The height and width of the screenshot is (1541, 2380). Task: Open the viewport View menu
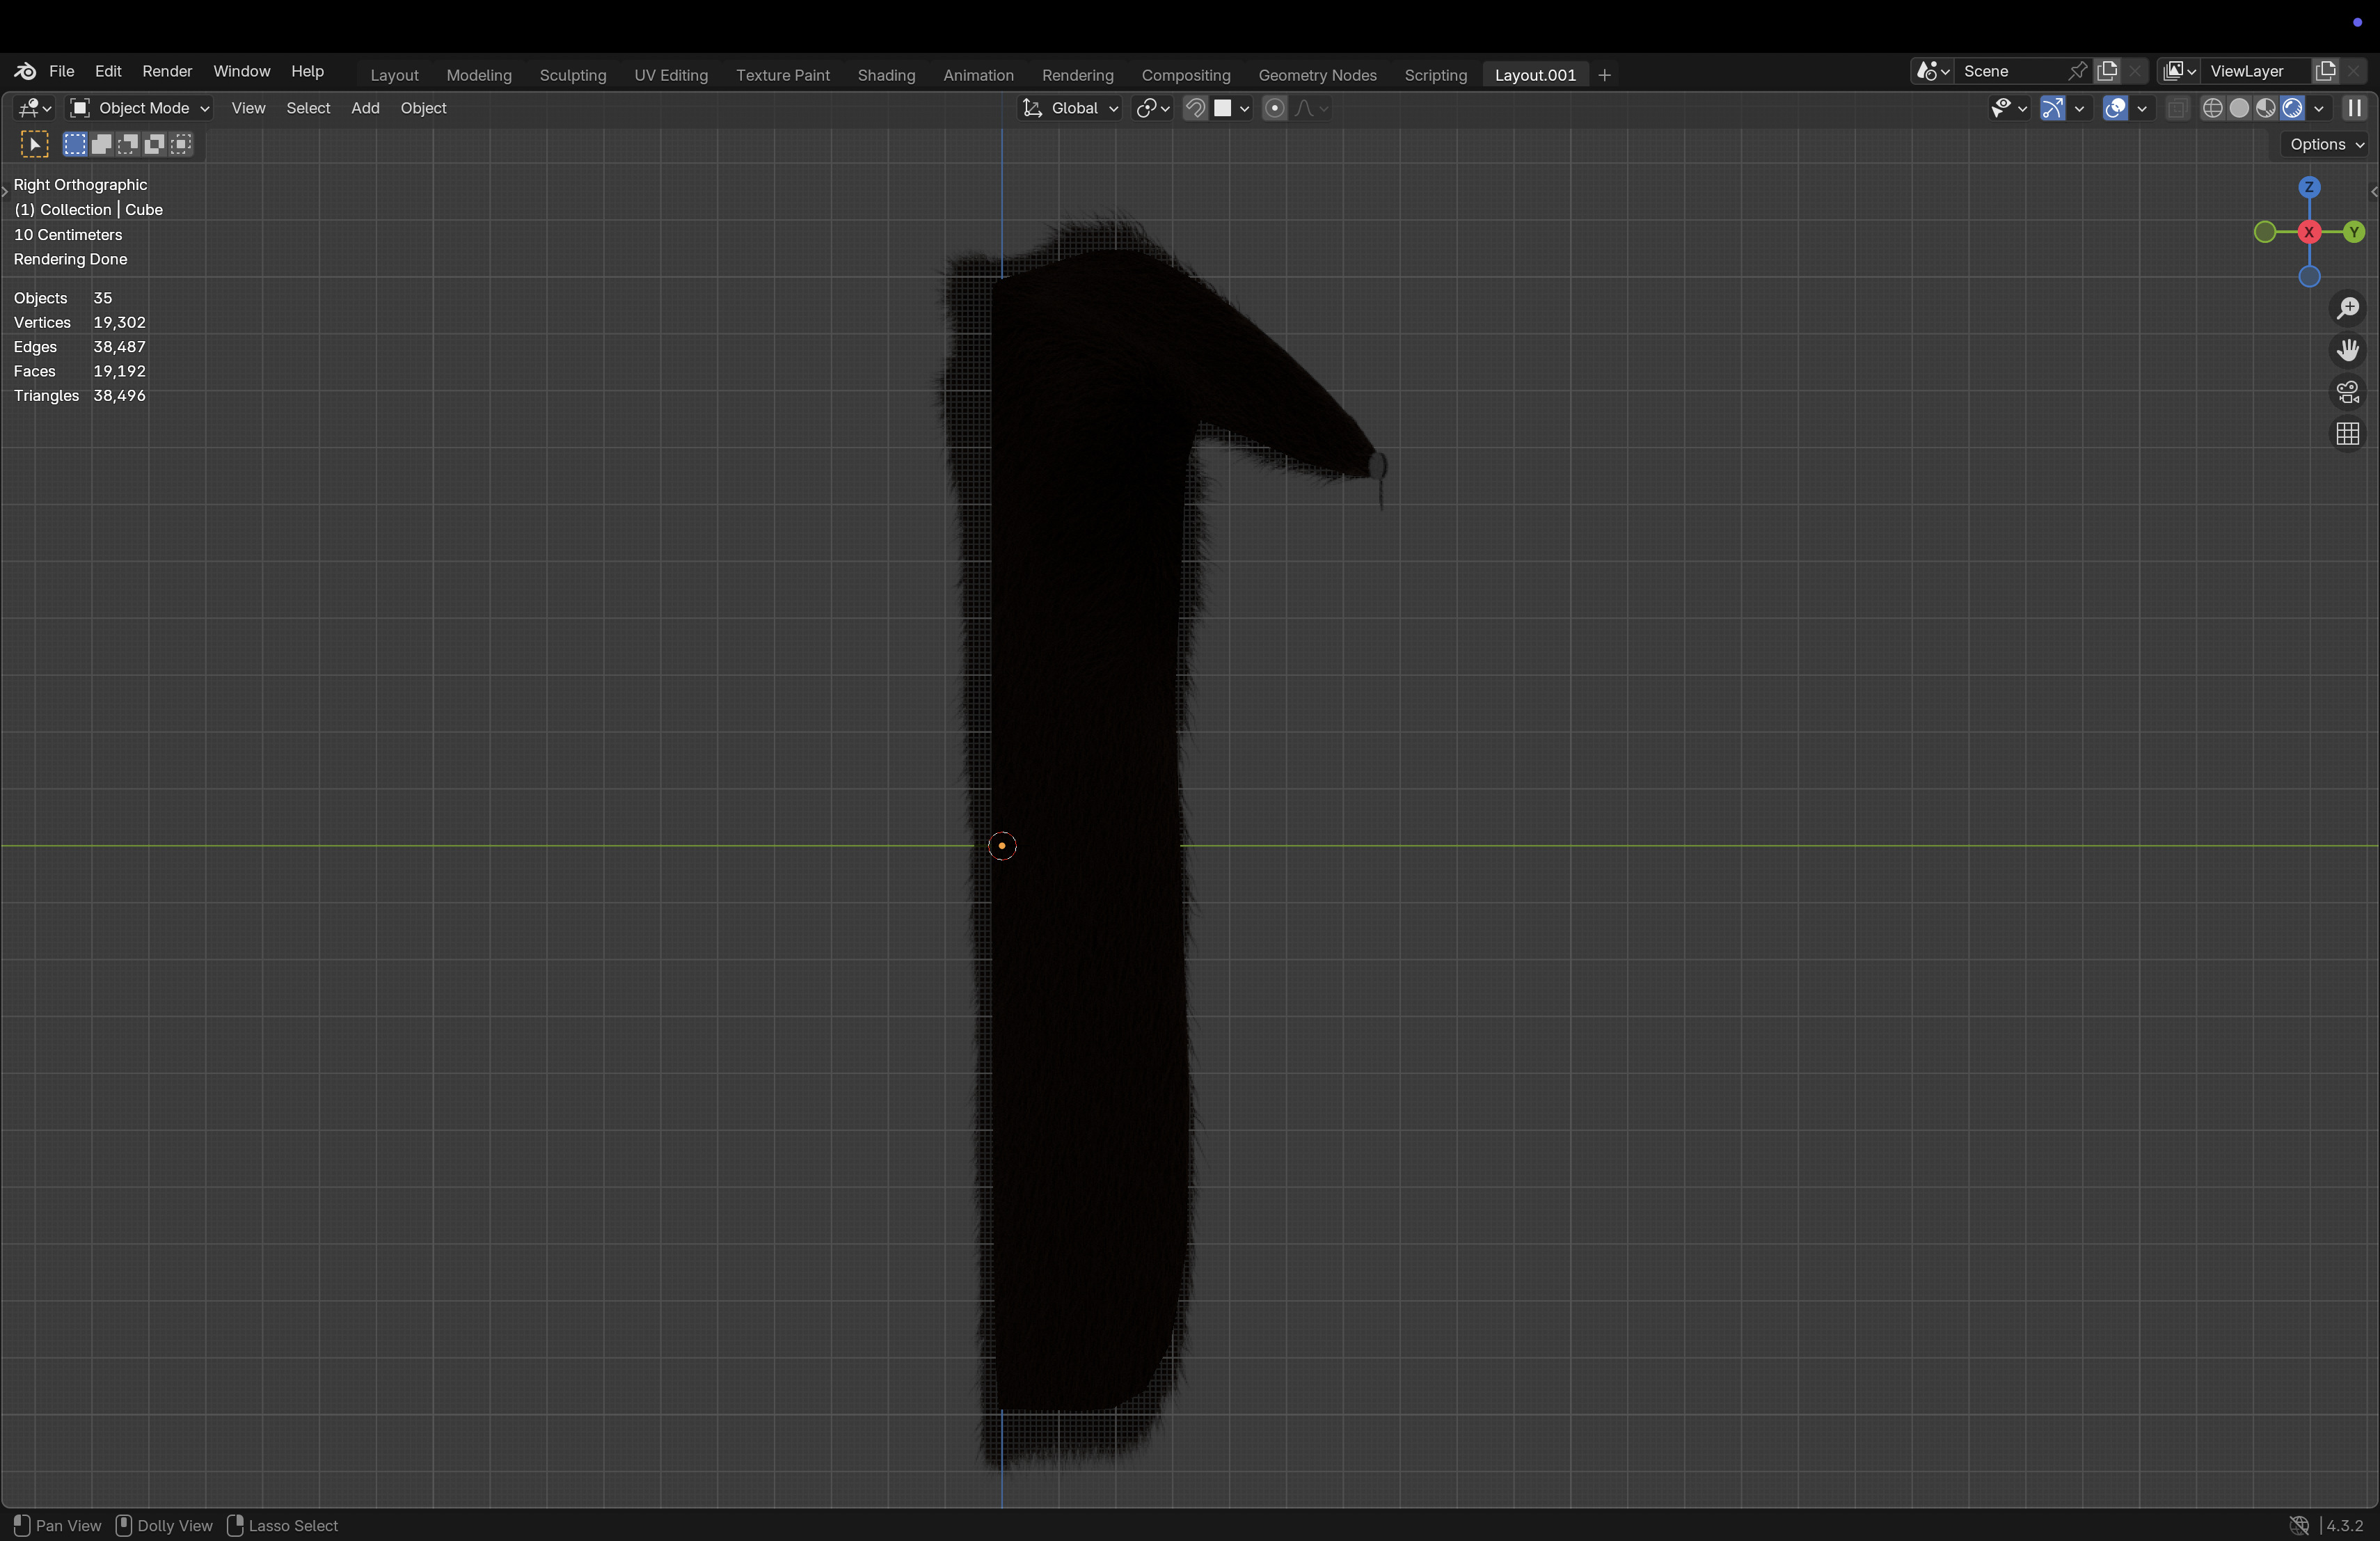[x=248, y=108]
